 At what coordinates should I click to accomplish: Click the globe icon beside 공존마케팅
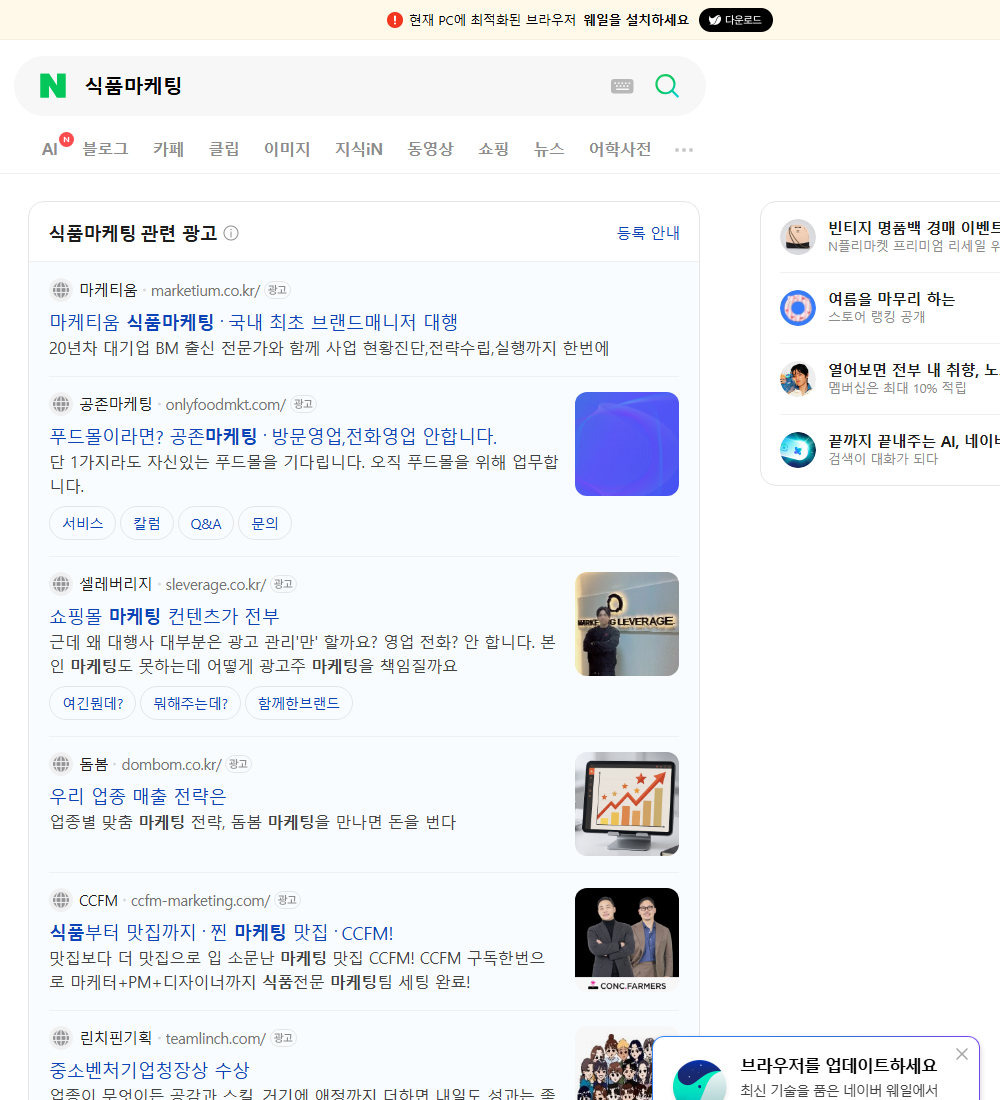pyautogui.click(x=61, y=404)
